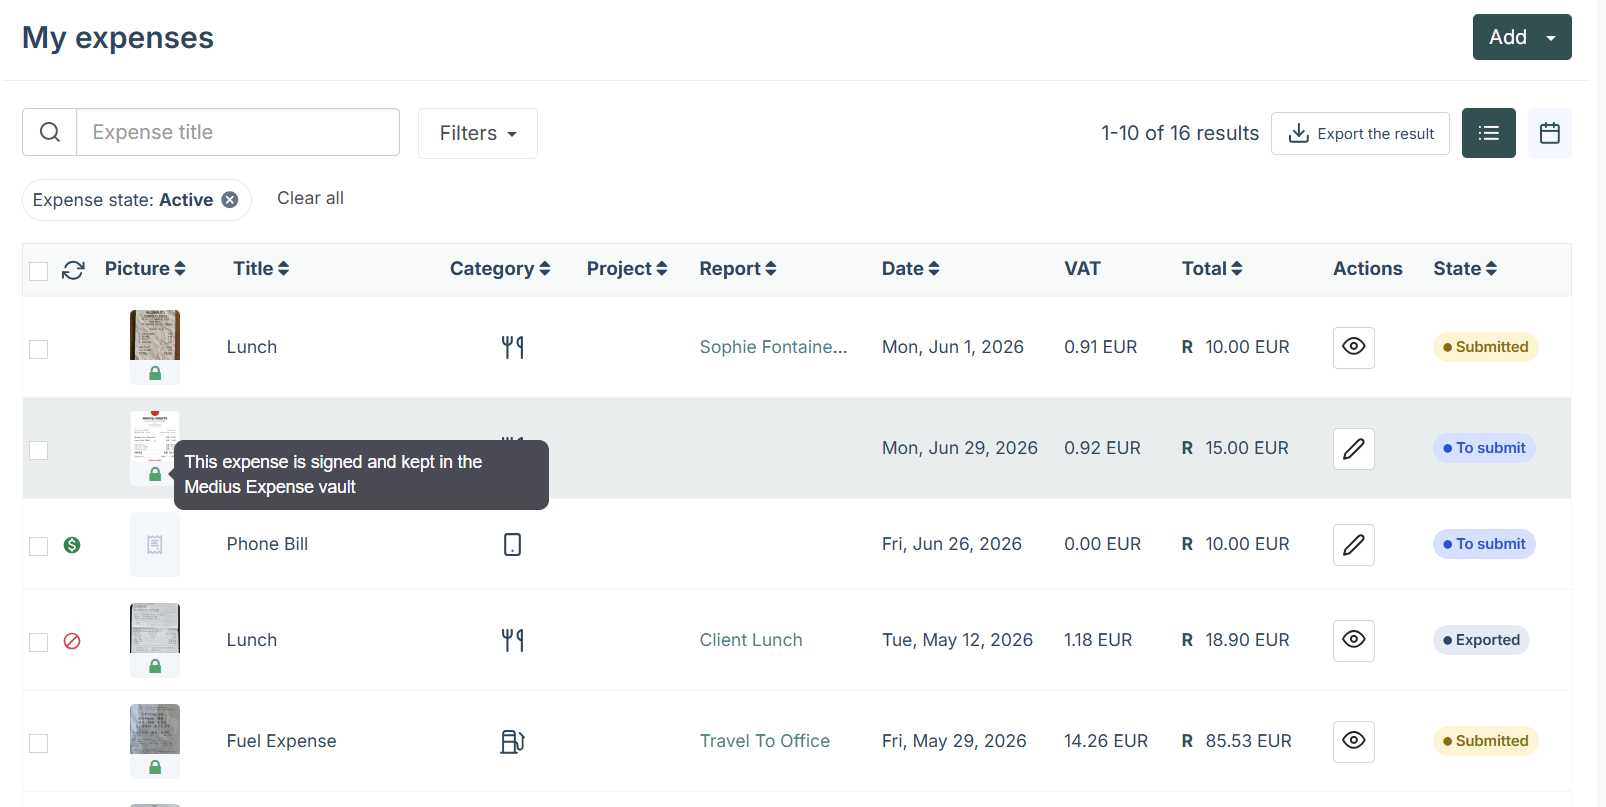Select the May 12 Lunch expense checkbox
Viewport: 1606px width, 807px height.
click(39, 642)
